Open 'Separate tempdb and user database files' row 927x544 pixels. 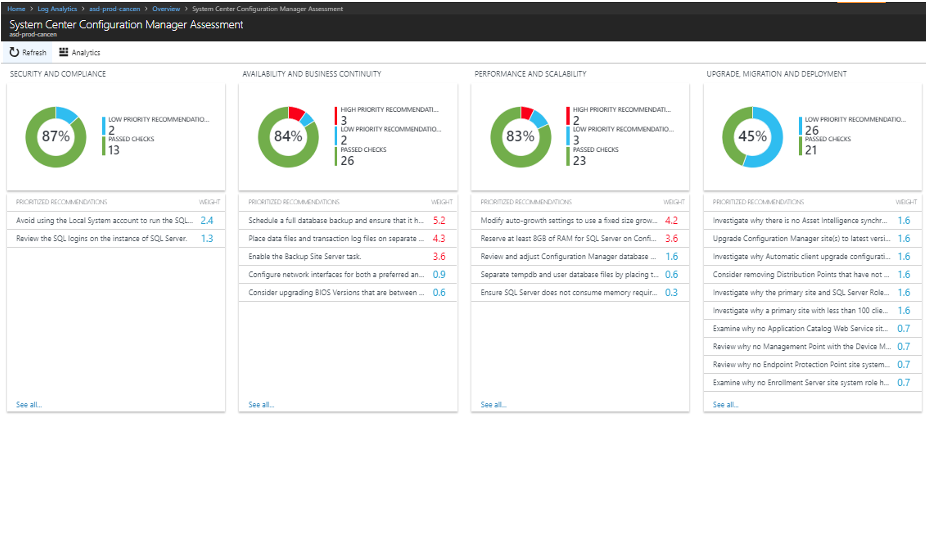(x=580, y=274)
